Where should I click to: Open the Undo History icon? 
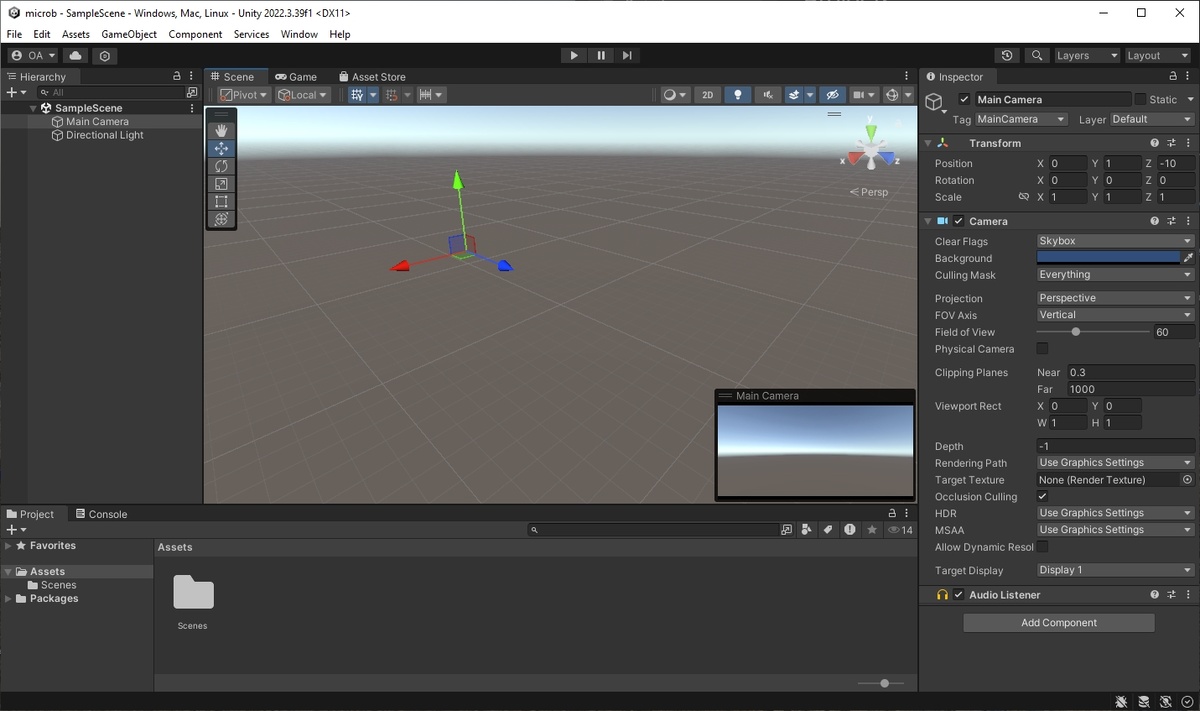point(1007,56)
